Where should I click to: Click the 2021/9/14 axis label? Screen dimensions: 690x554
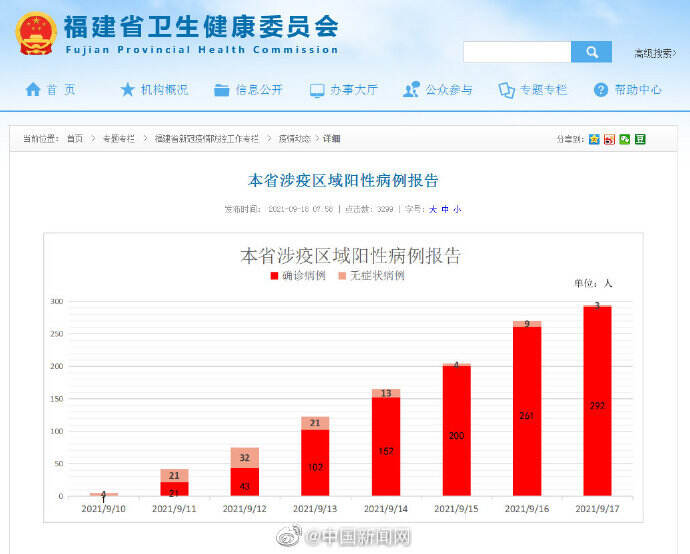[386, 509]
